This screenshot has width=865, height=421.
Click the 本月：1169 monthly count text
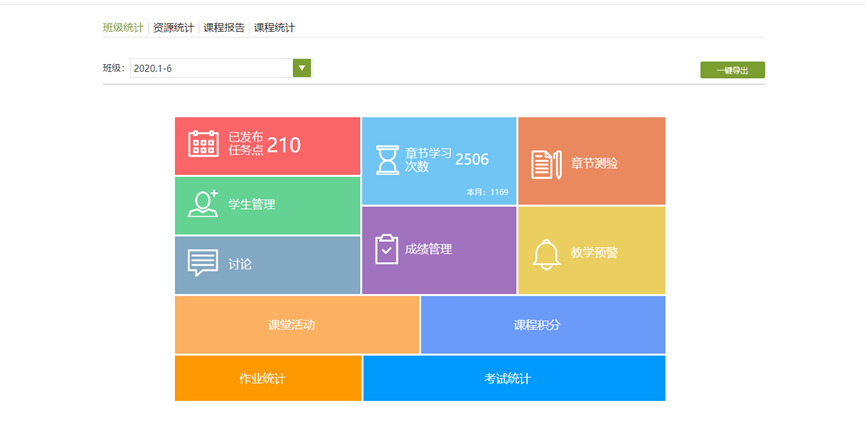pos(488,192)
